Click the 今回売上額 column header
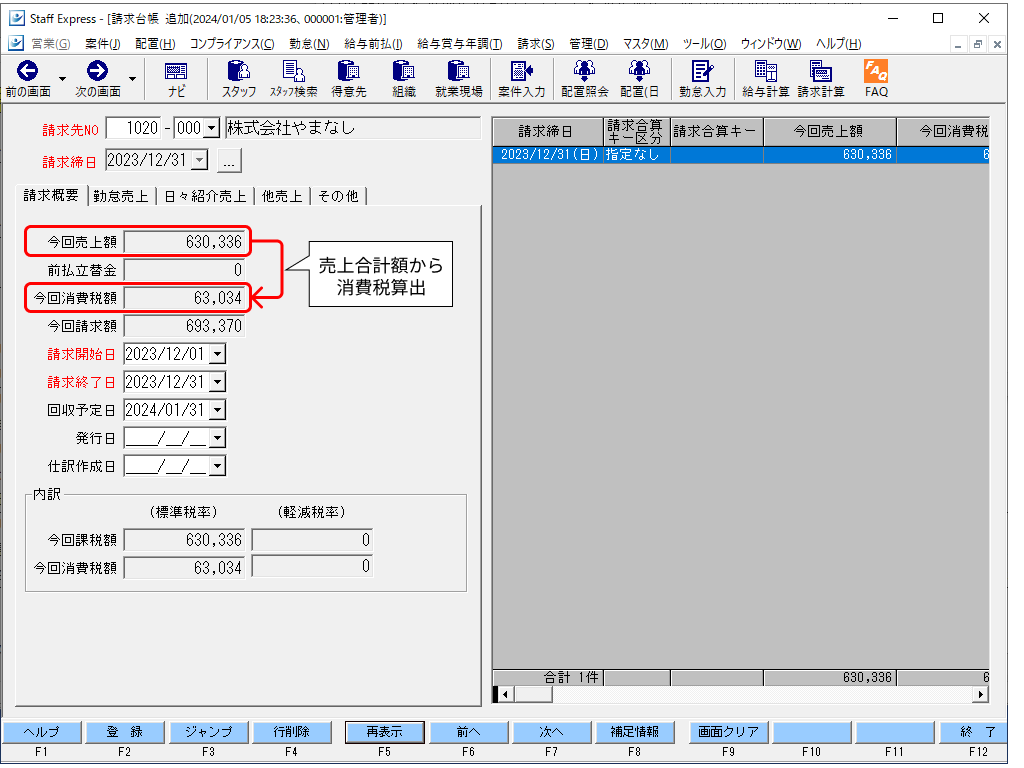The height and width of the screenshot is (768, 1024). pos(829,131)
